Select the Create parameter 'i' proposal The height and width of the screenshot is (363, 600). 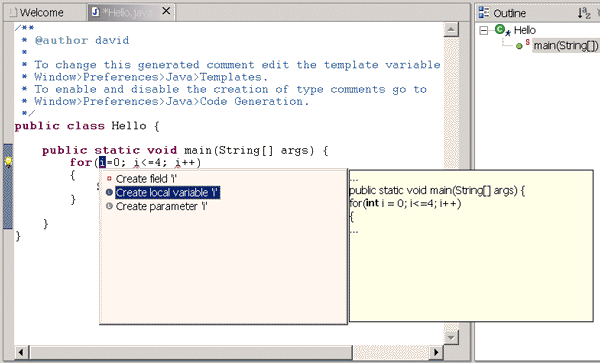161,206
